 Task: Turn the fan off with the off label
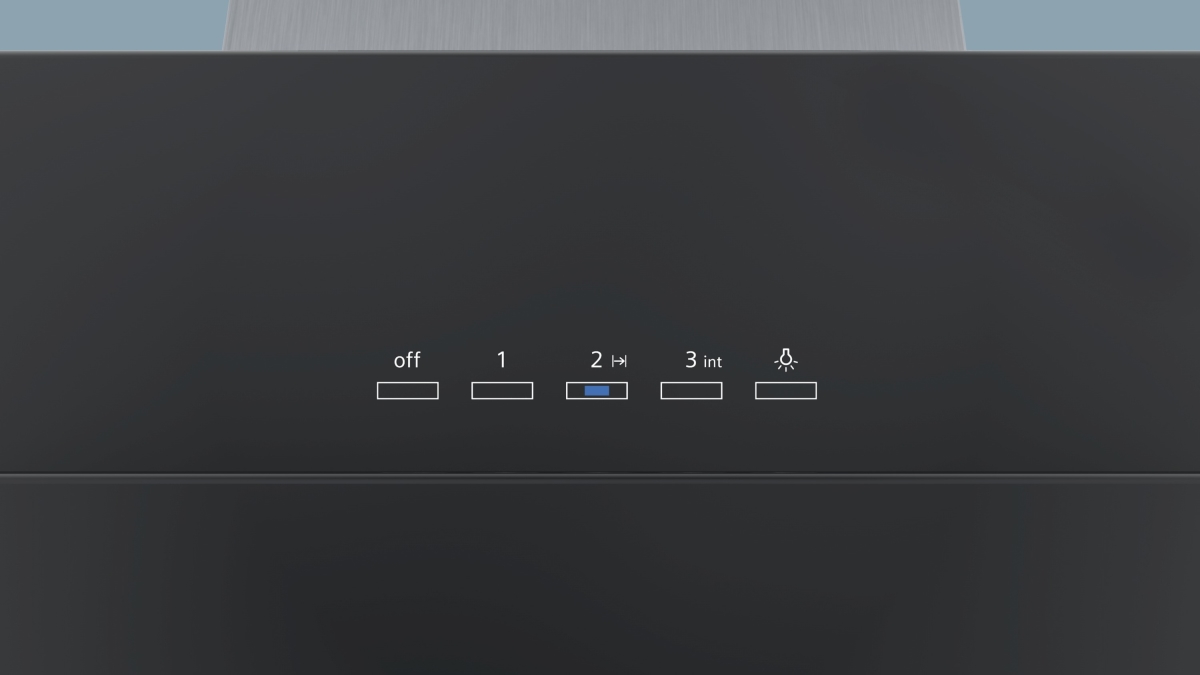407,360
